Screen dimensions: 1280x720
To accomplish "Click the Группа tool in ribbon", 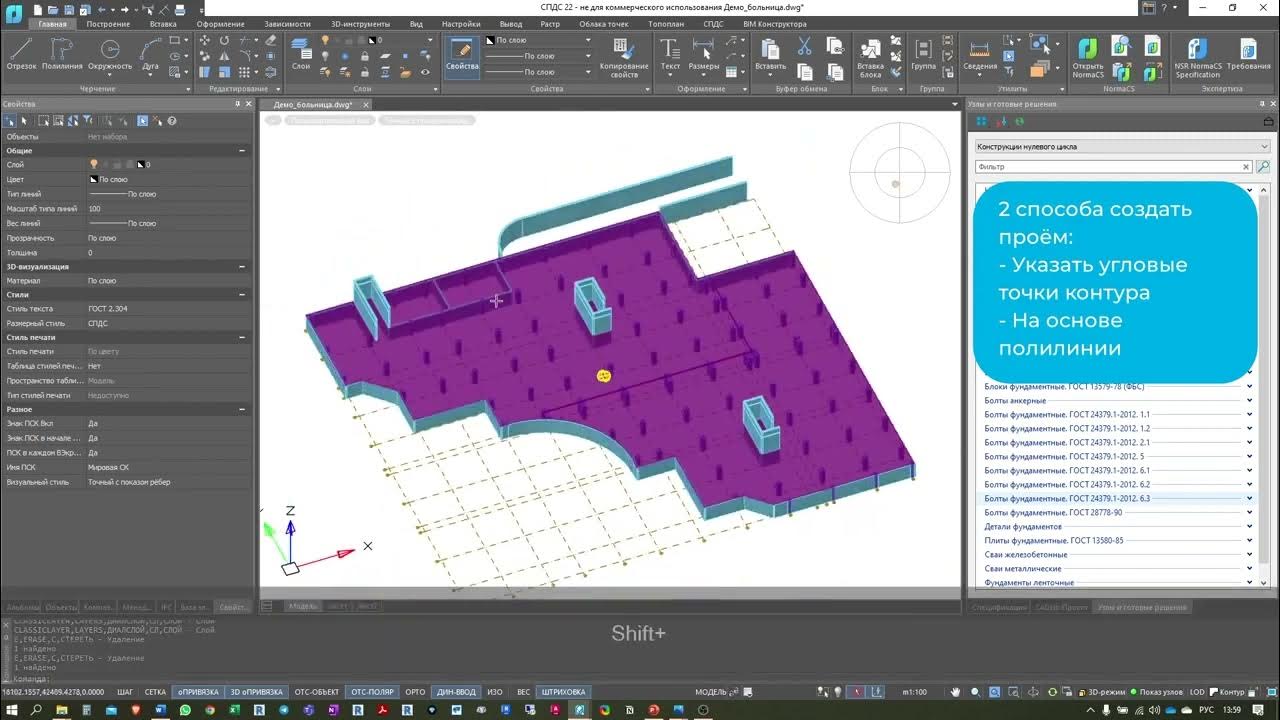I will click(x=923, y=55).
